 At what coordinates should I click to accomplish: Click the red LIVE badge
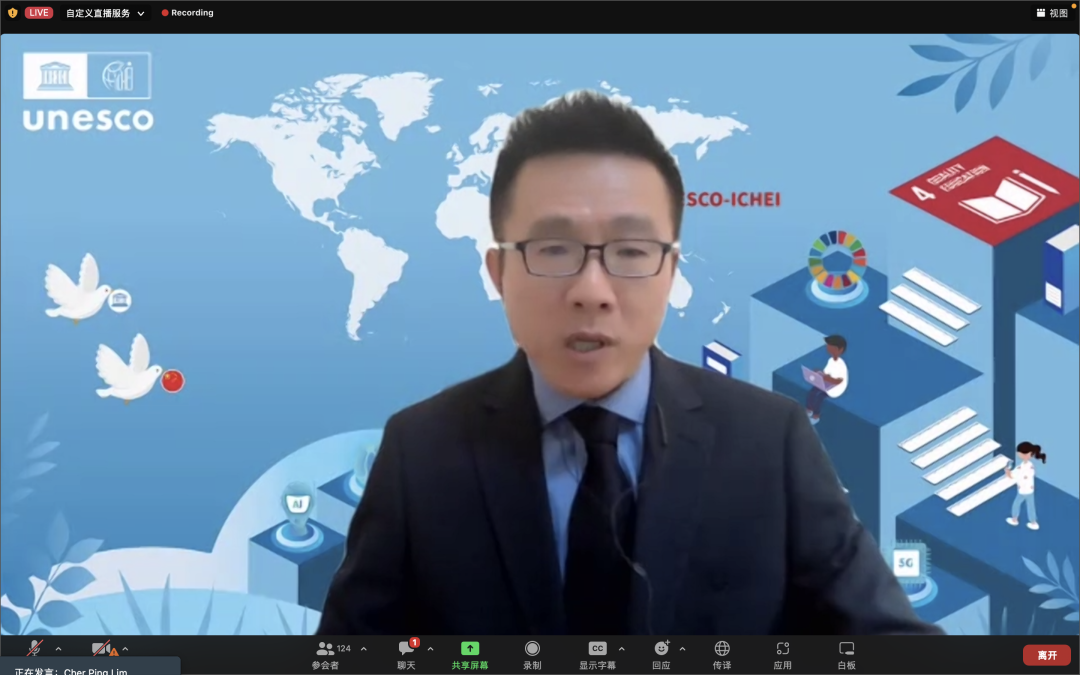pyautogui.click(x=39, y=13)
